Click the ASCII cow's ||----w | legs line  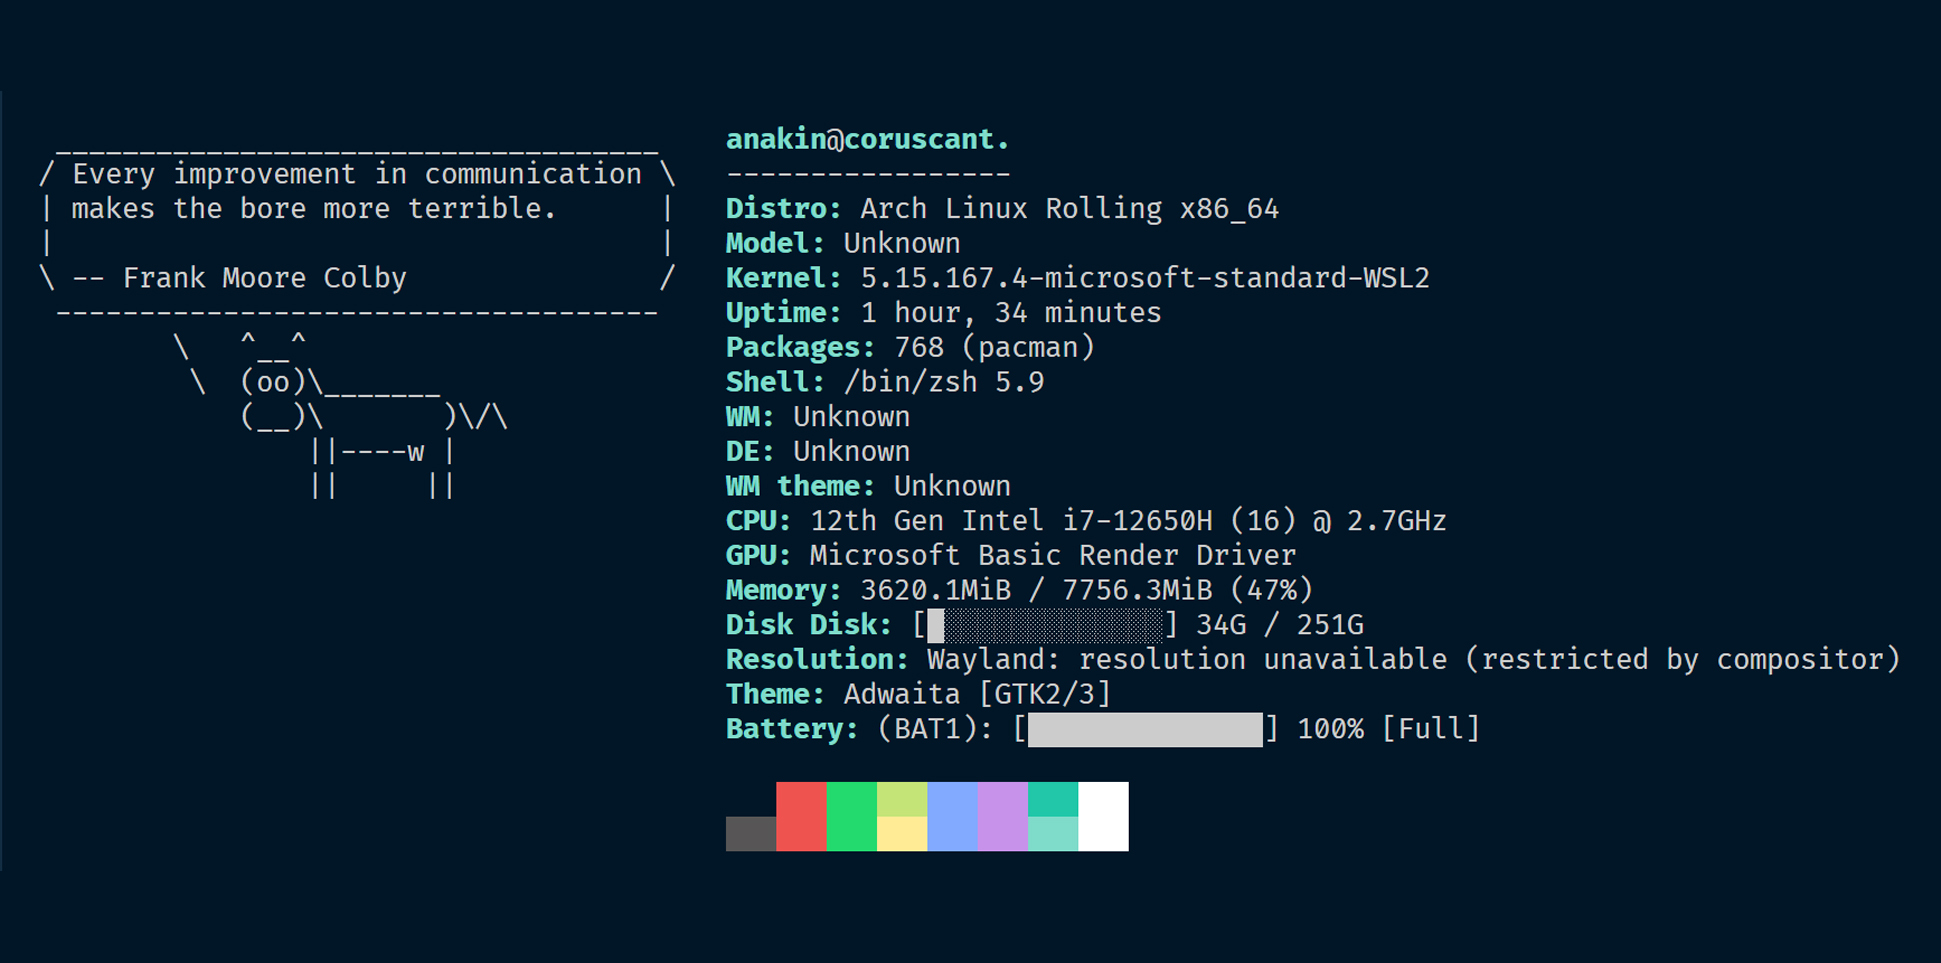(x=382, y=452)
